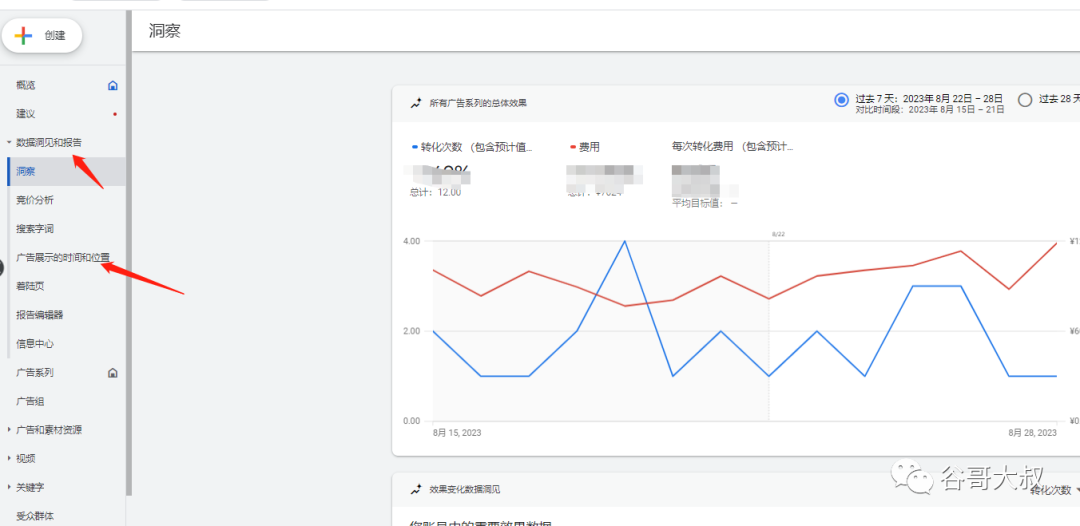Select the 过去 7 天 radio button

click(841, 99)
